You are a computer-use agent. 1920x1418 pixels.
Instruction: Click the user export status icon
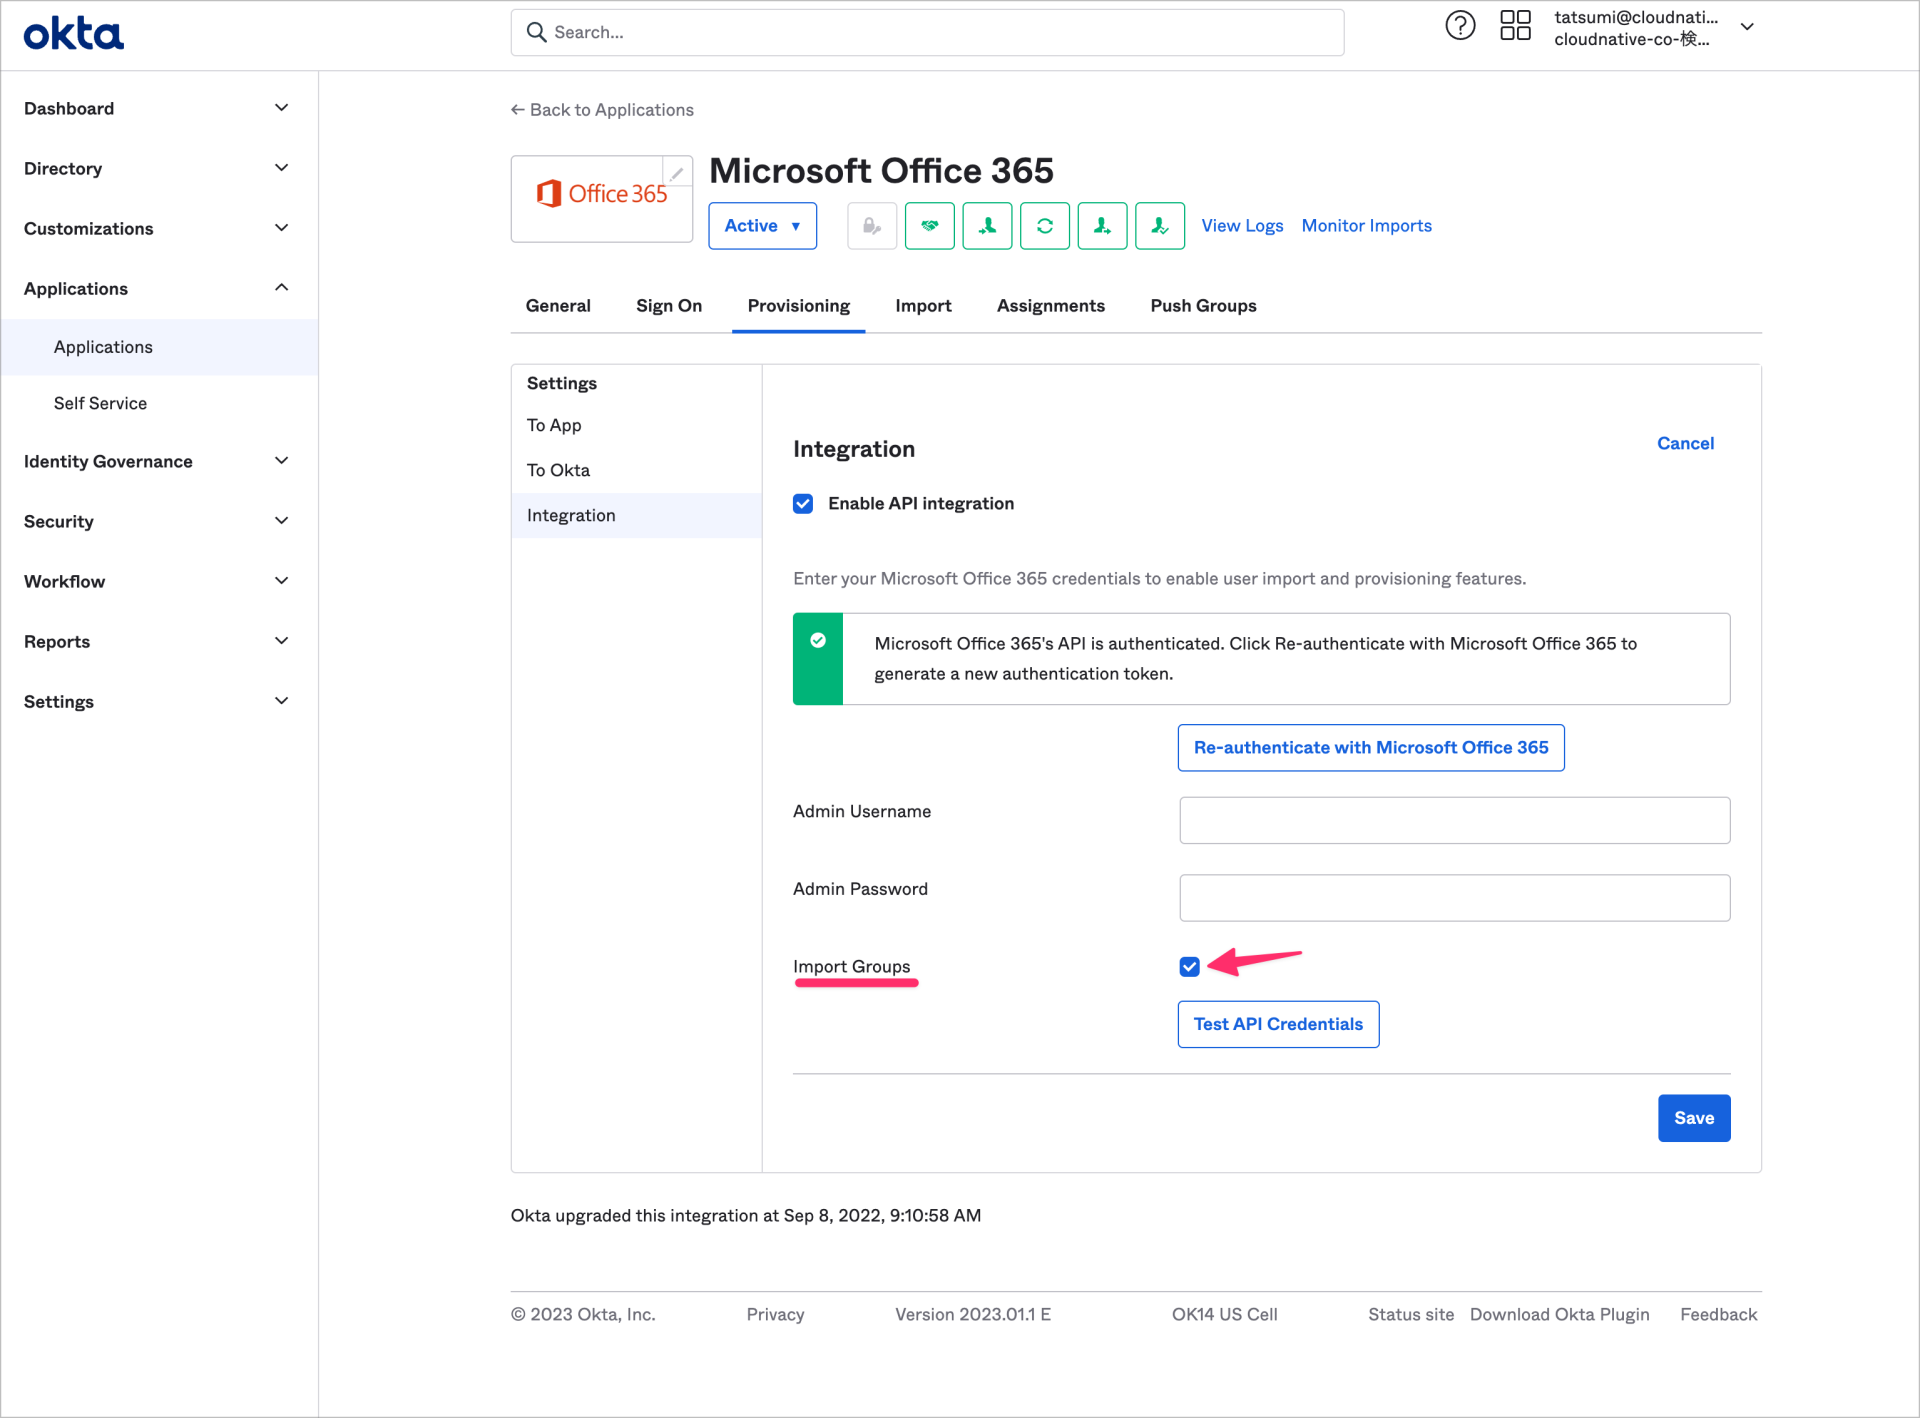pos(1102,225)
